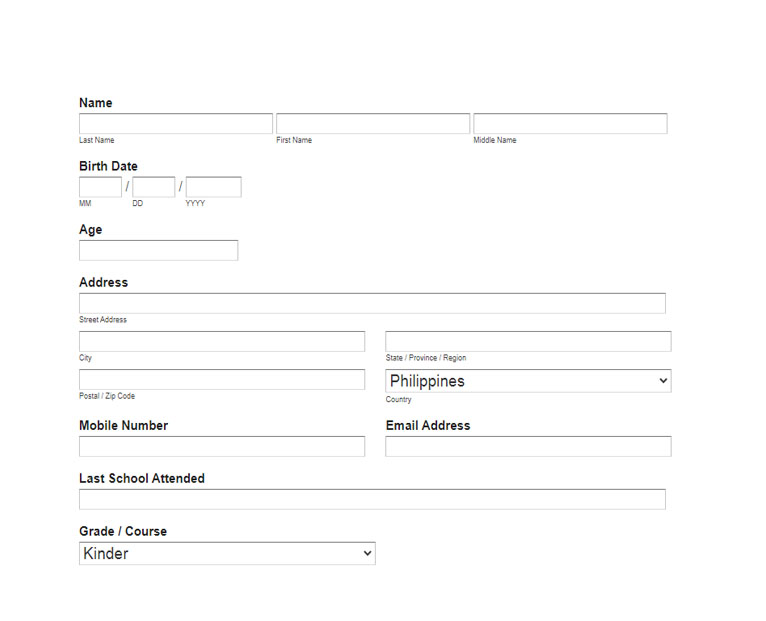Viewport: 766px width, 621px height.
Task: Expand the Grade / Course dropdown showing Kinder
Action: (227, 553)
